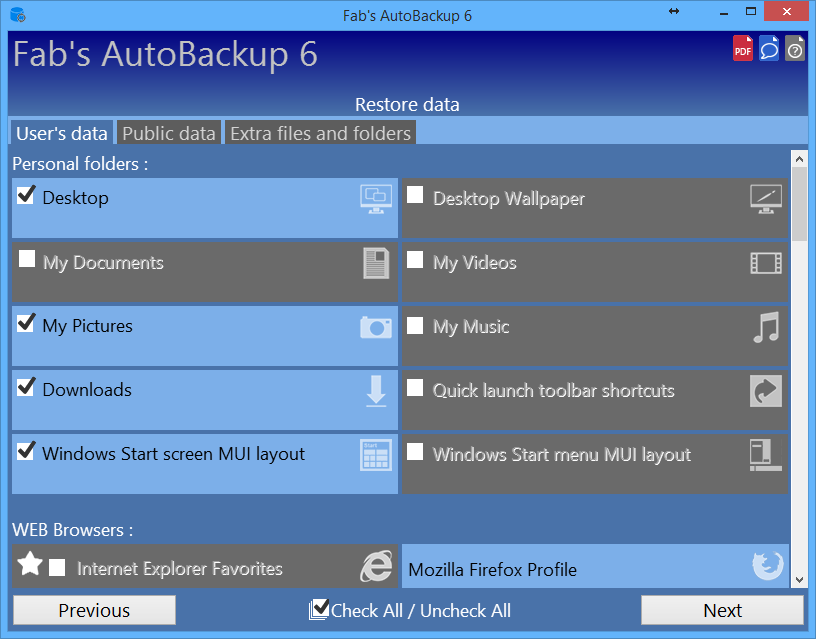816x639 pixels.
Task: Click the My Documents page icon
Action: 376,263
